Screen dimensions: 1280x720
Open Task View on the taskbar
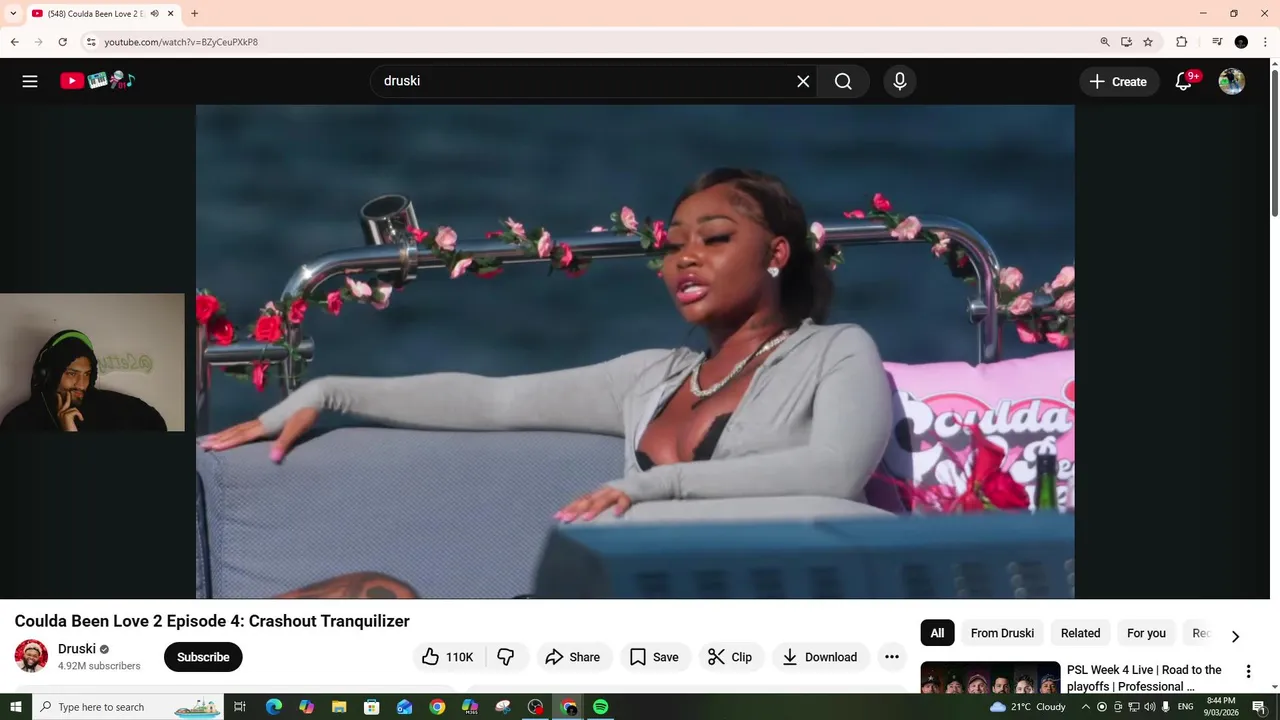240,707
